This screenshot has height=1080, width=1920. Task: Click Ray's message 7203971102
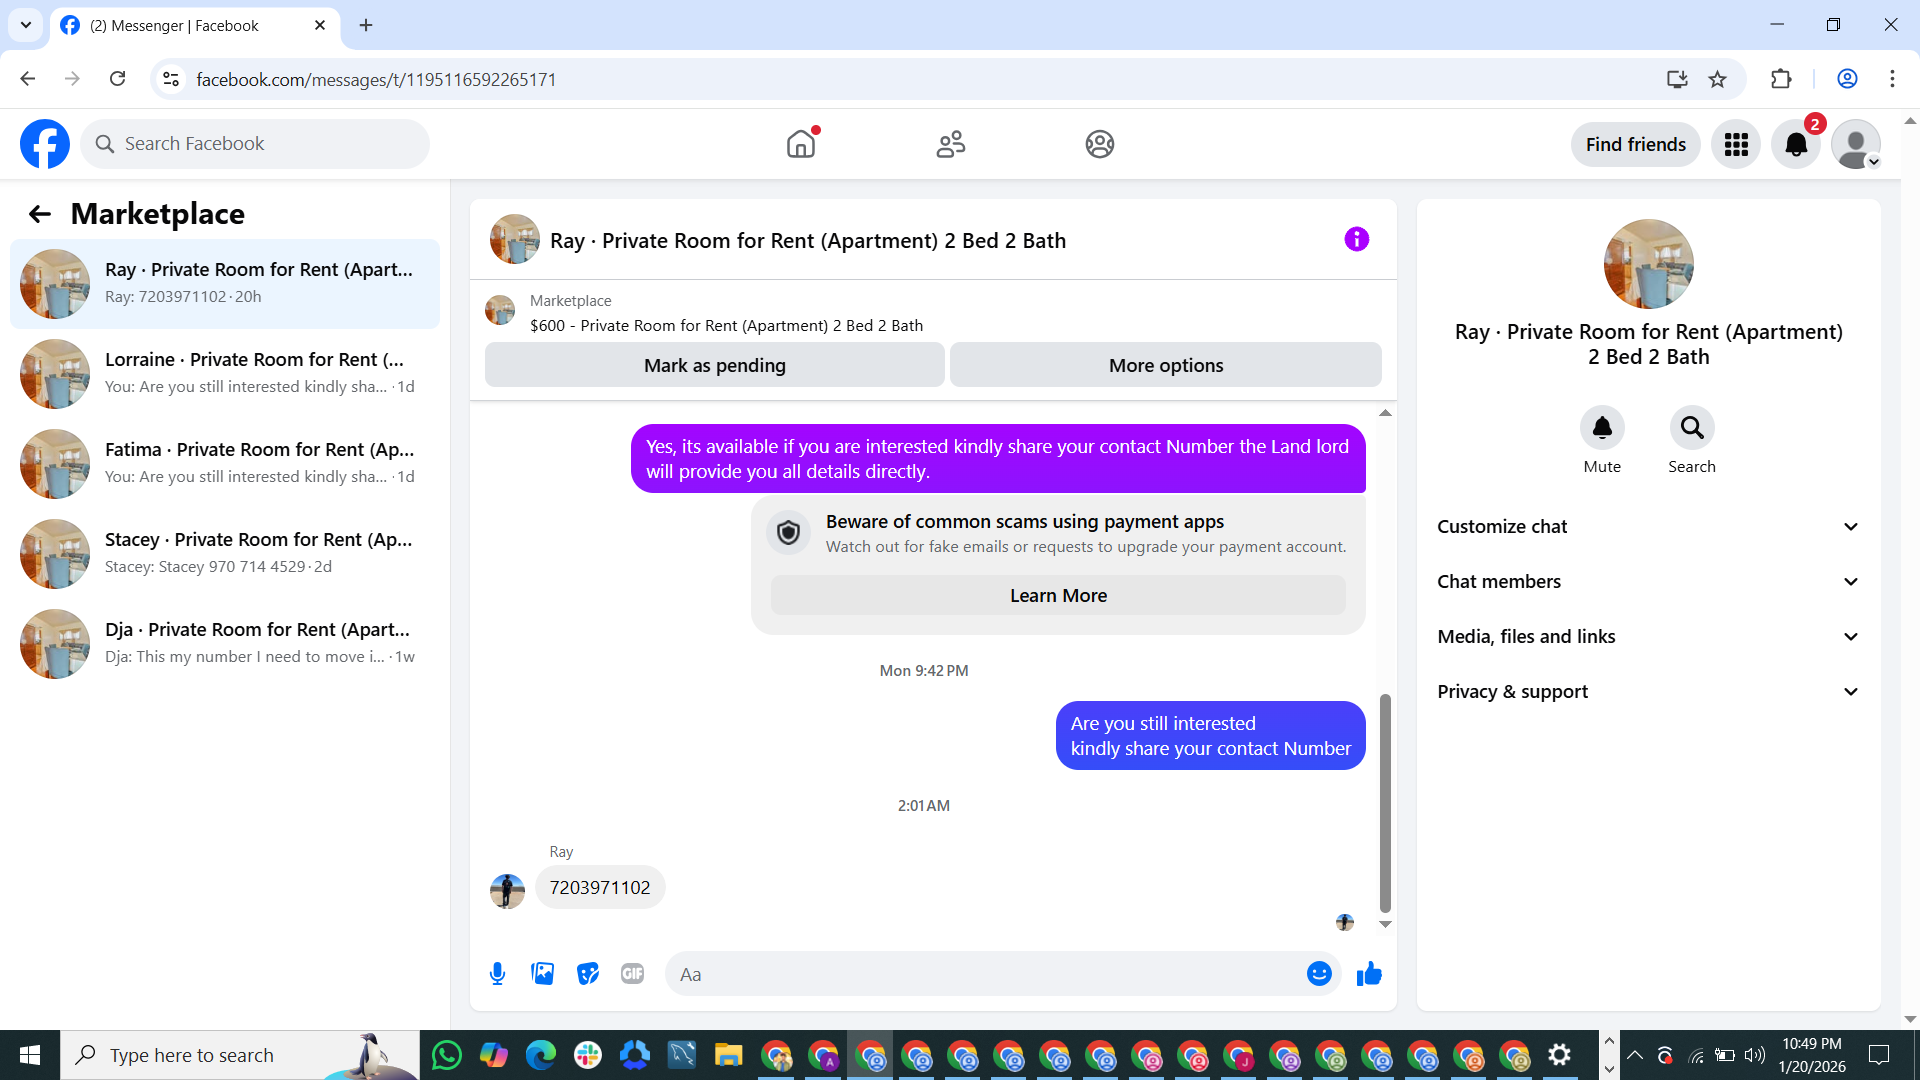[x=600, y=888]
